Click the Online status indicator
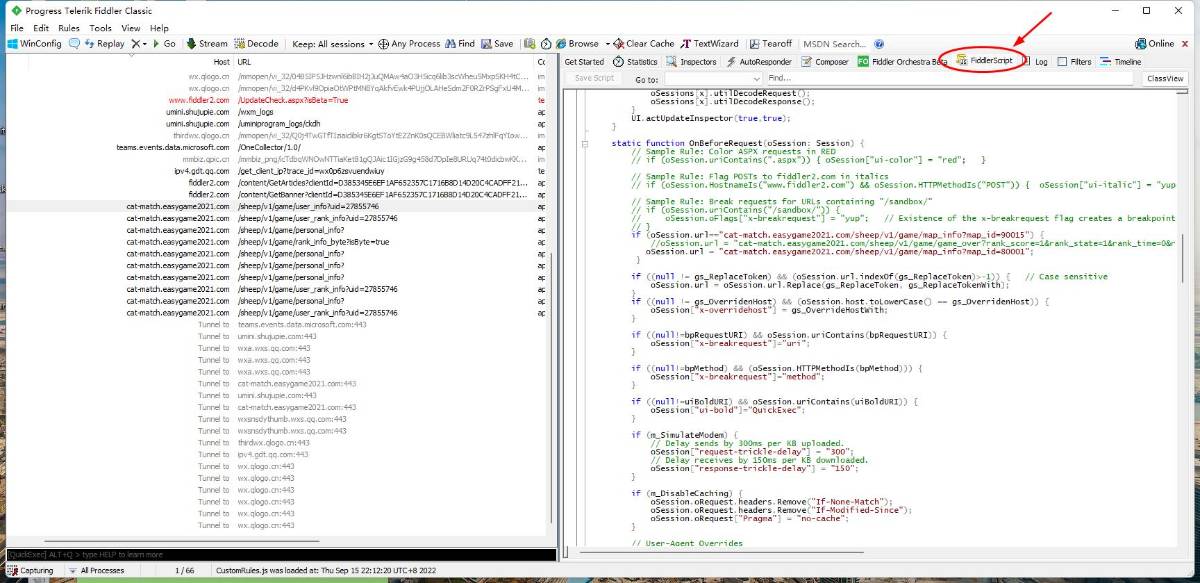The image size is (1200, 583). [1155, 44]
